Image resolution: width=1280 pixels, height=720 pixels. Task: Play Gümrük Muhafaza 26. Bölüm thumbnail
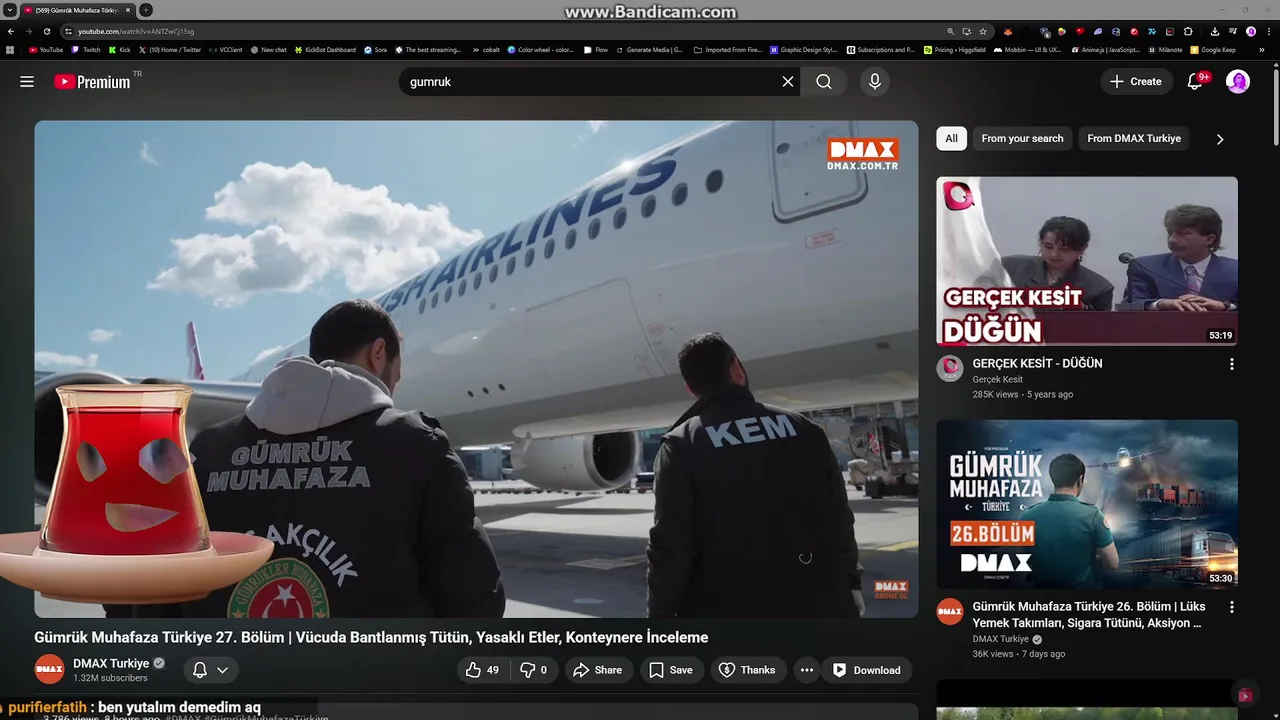point(1087,504)
